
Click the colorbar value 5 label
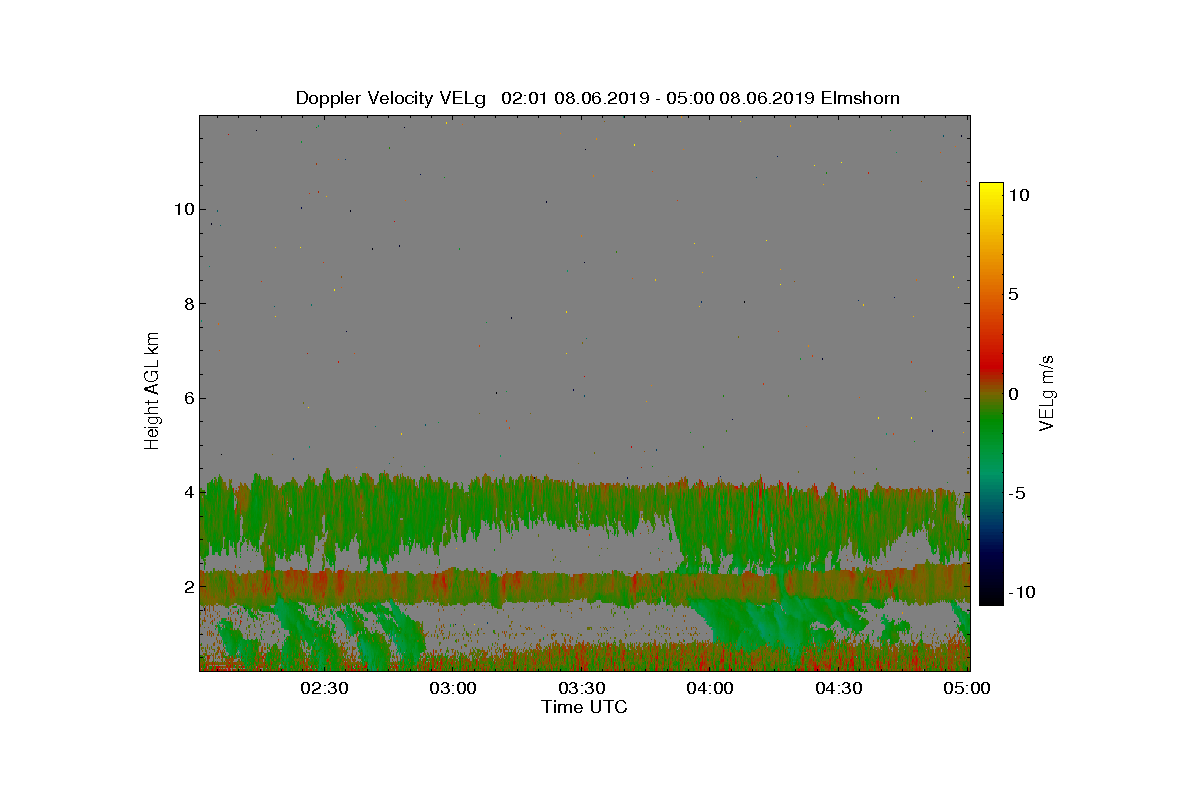click(1013, 295)
